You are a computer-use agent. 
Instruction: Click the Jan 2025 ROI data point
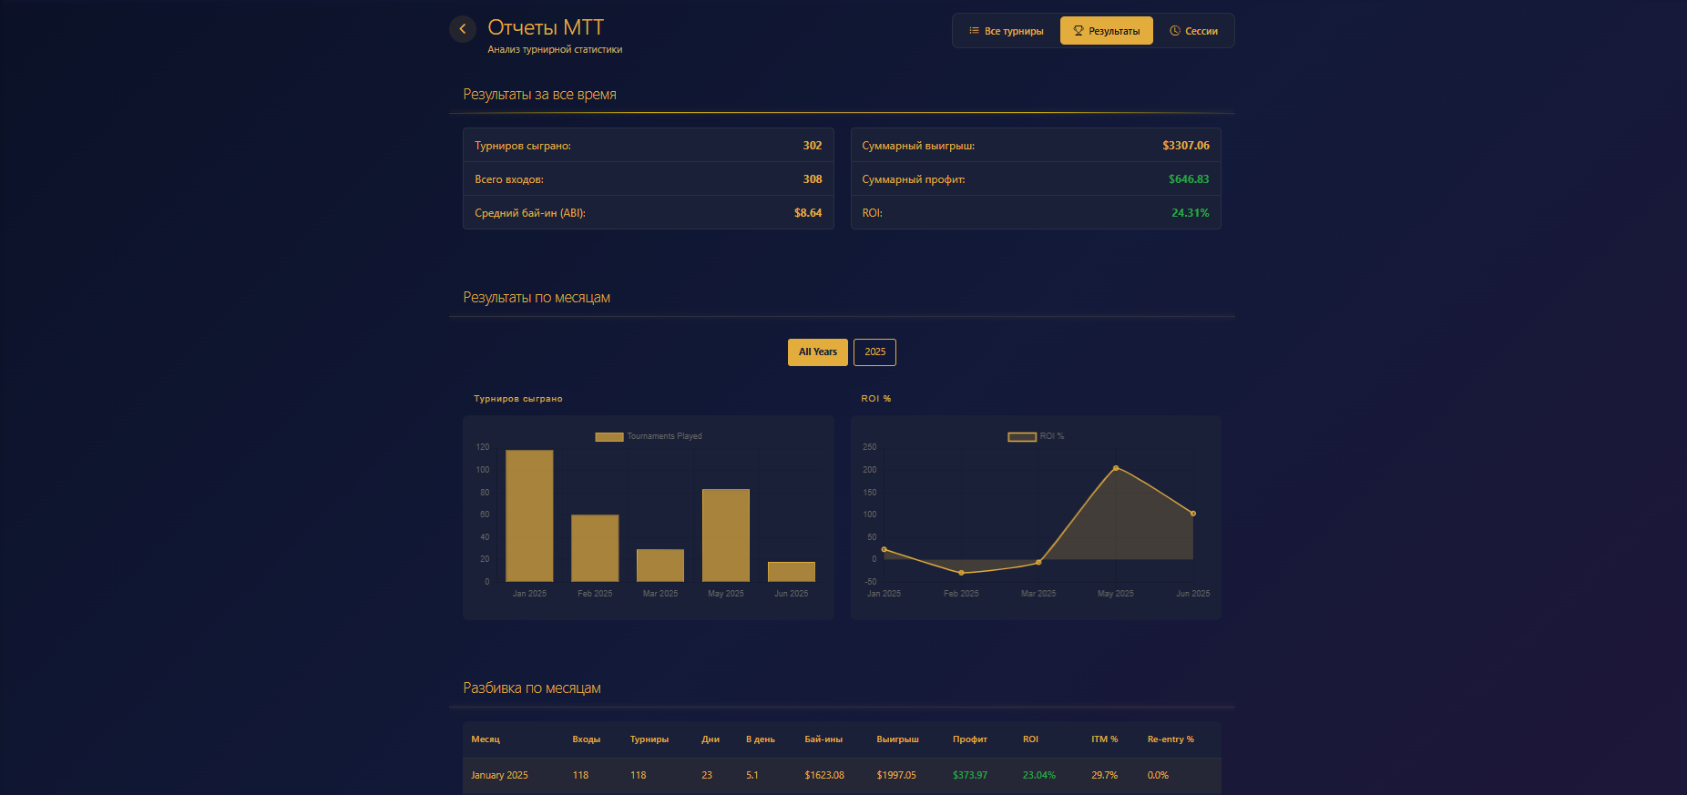point(884,549)
